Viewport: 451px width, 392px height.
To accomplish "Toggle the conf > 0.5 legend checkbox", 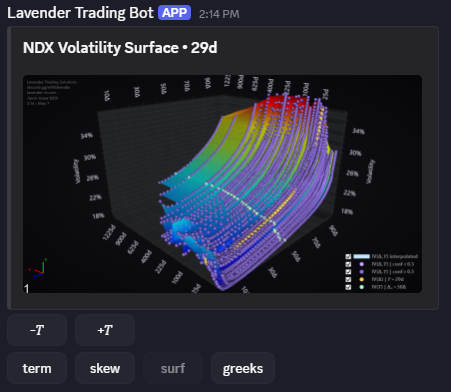I will pos(348,272).
